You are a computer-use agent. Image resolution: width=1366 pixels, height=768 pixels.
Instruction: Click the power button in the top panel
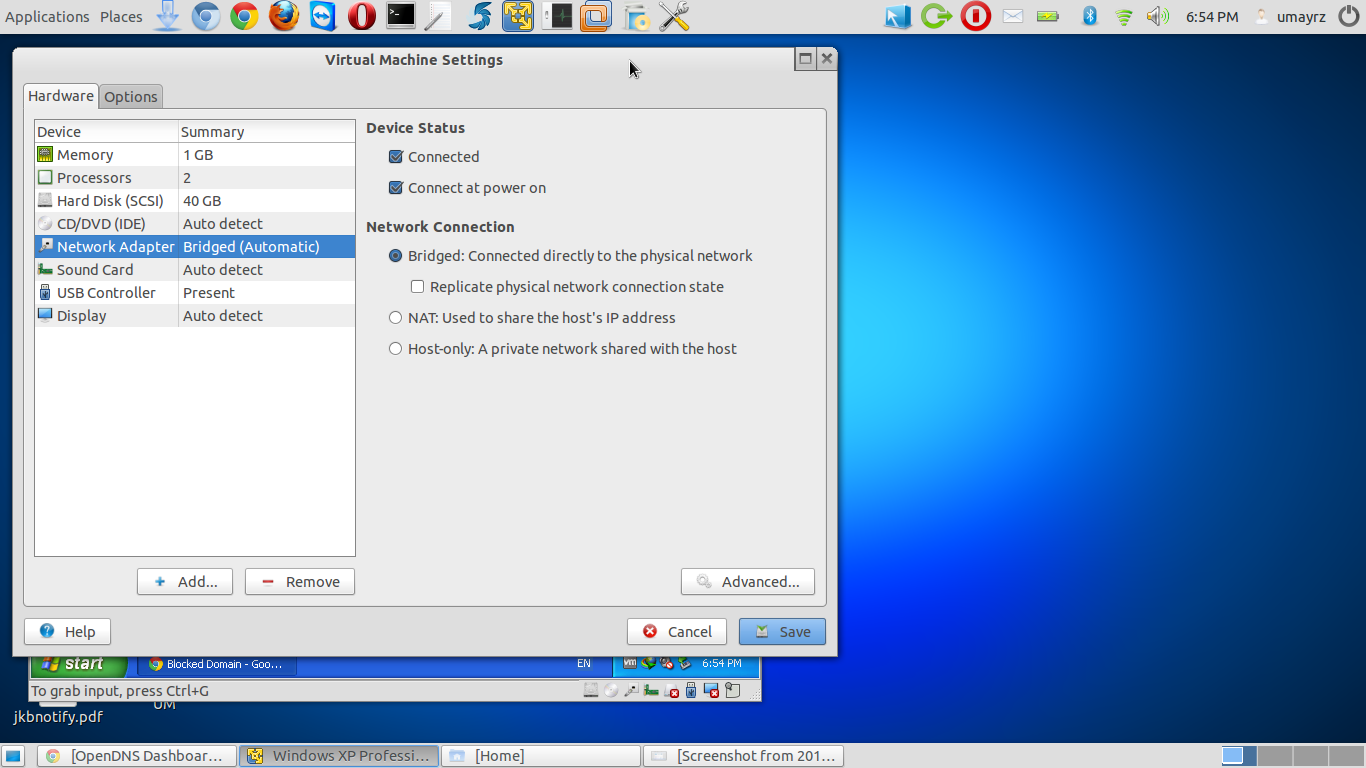point(1348,16)
